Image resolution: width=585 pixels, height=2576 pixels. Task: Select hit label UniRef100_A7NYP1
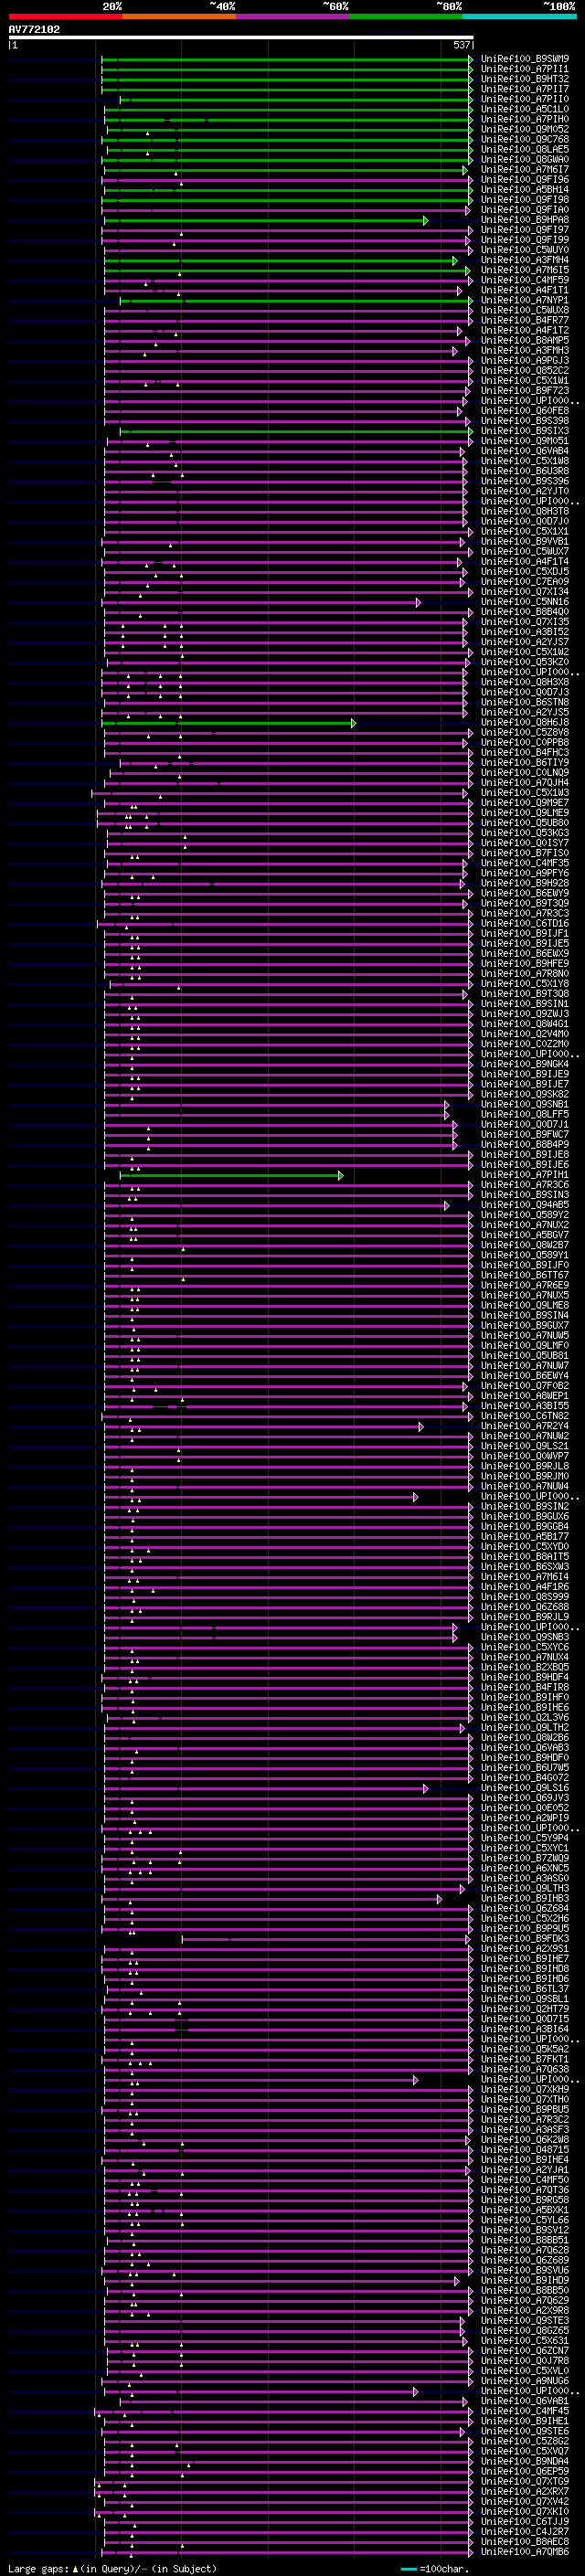pyautogui.click(x=525, y=300)
